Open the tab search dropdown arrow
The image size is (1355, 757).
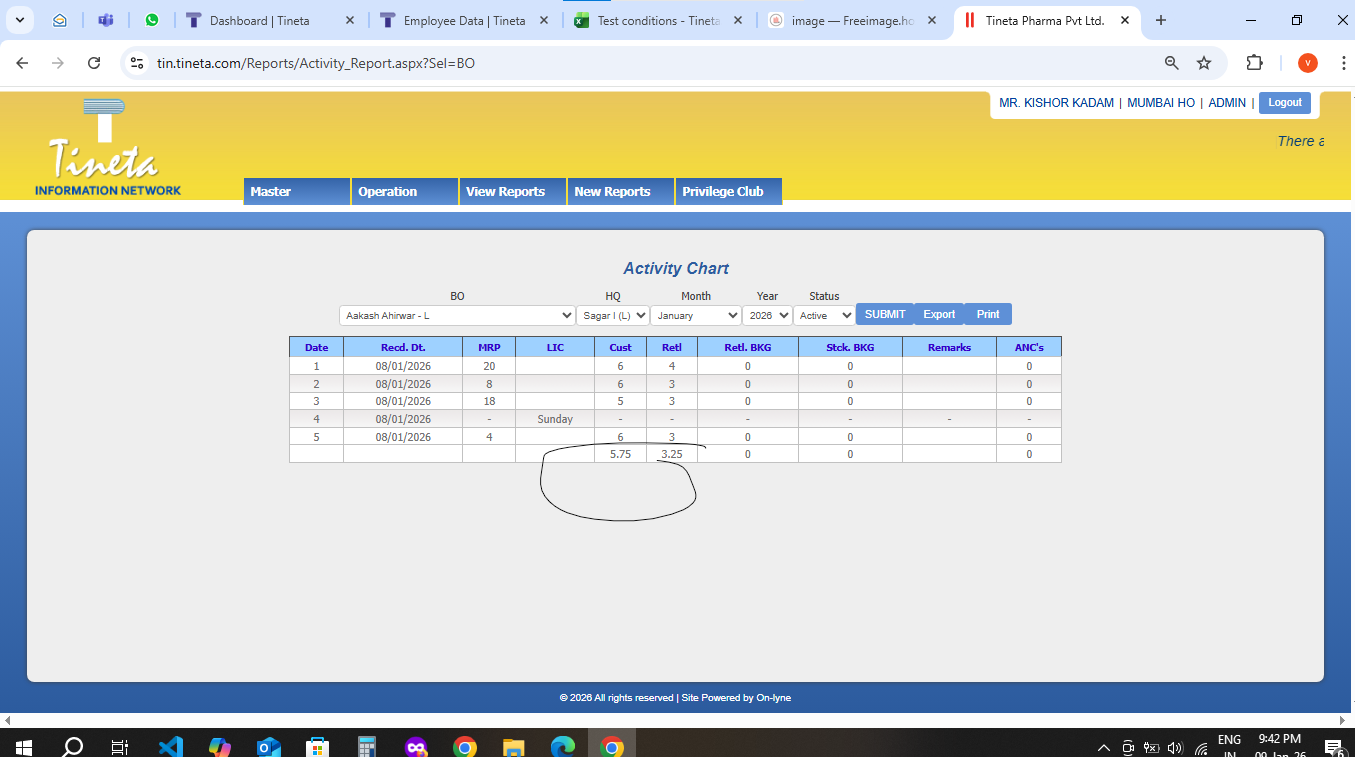click(x=20, y=20)
